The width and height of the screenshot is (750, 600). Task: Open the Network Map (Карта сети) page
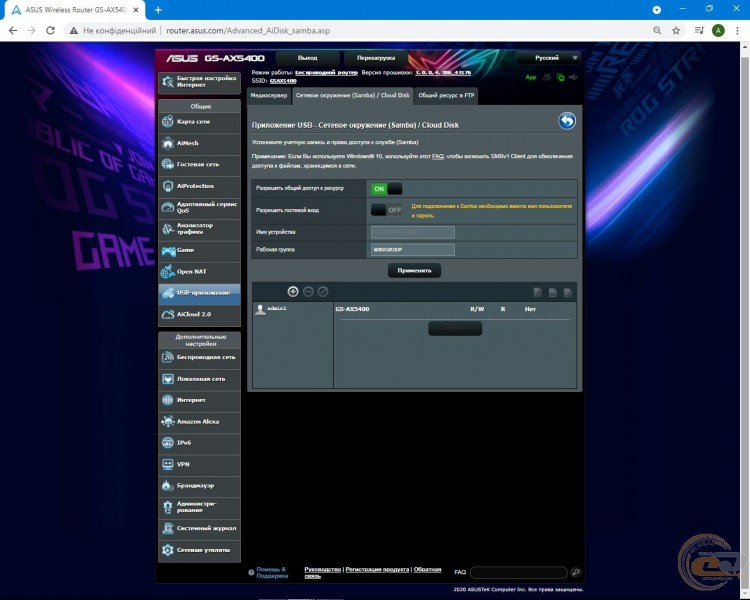pos(199,122)
